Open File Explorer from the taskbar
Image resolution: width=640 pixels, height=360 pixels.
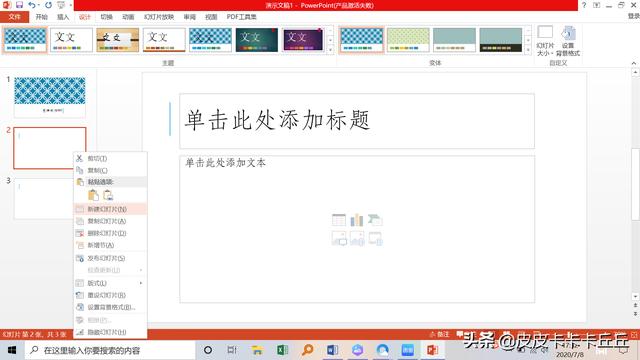tap(257, 350)
